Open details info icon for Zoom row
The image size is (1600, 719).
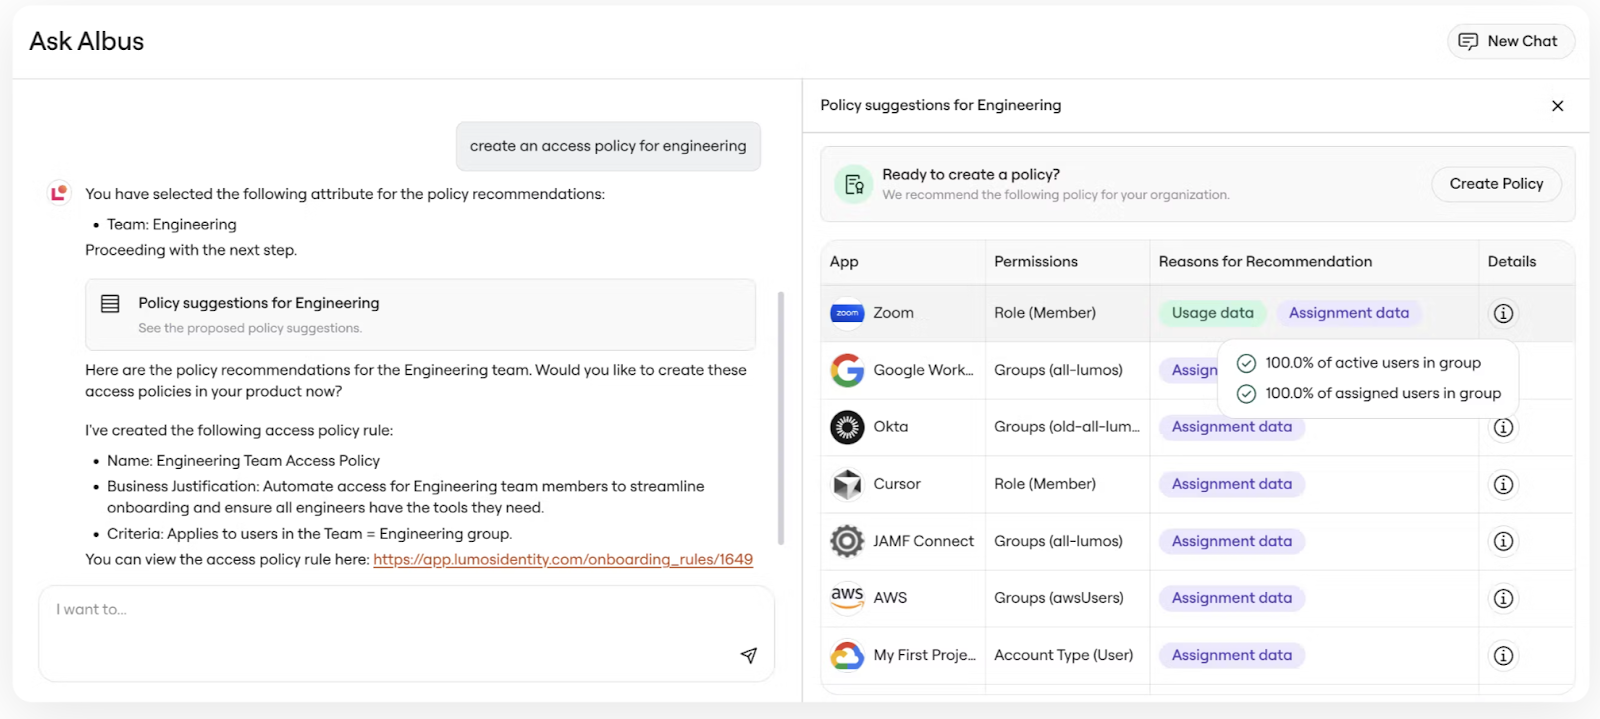pos(1502,313)
